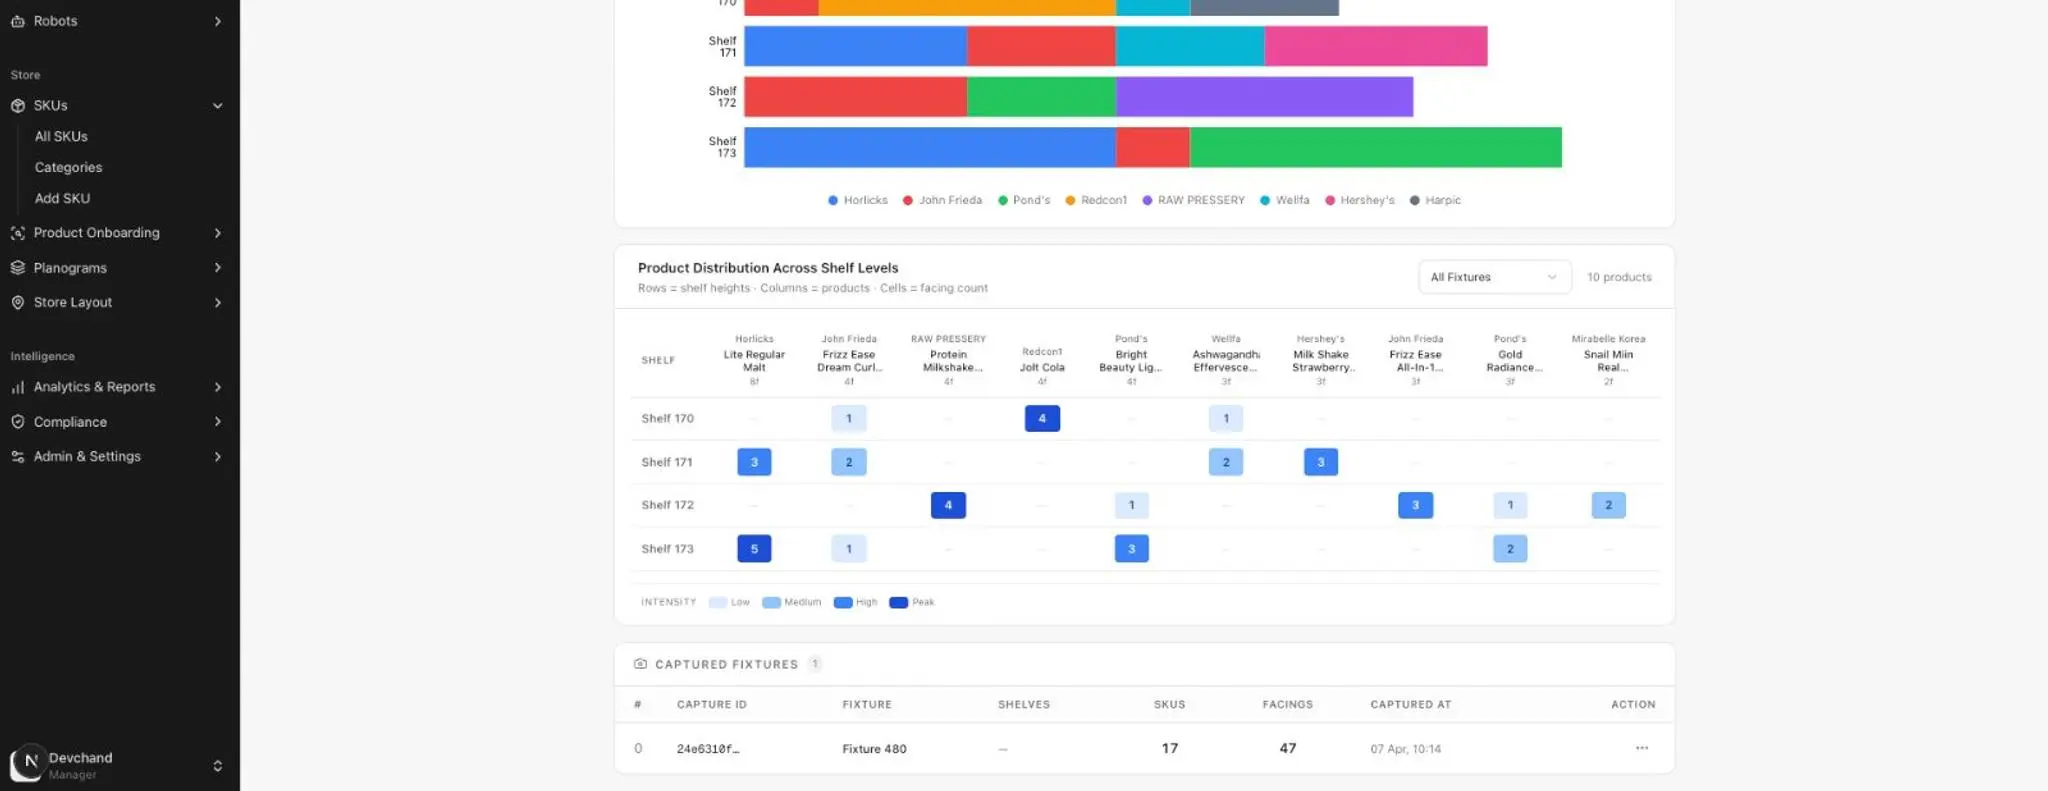This screenshot has height=791, width=2048.
Task: Click the Admin & Settings sliders icon
Action: [x=17, y=456]
